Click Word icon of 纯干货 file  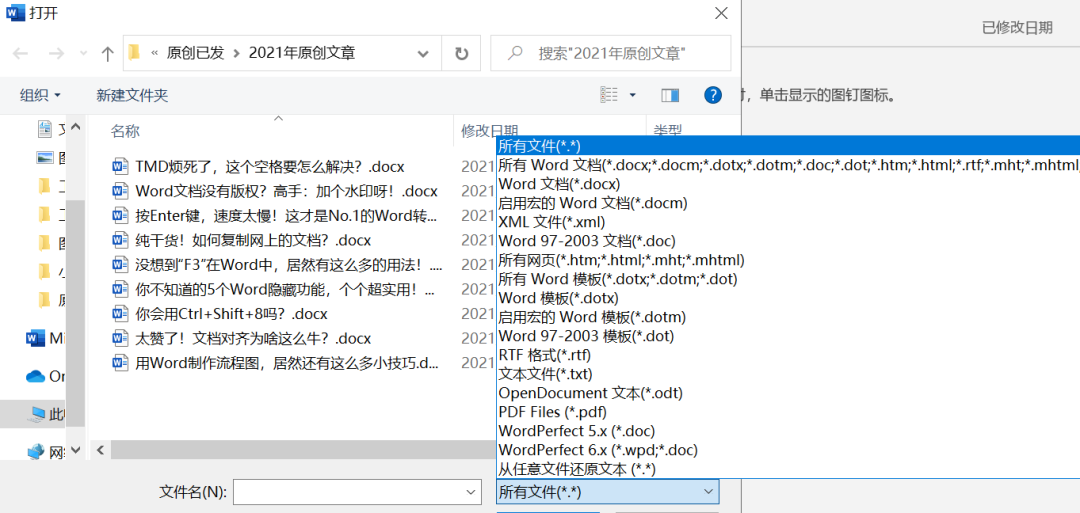[x=121, y=240]
